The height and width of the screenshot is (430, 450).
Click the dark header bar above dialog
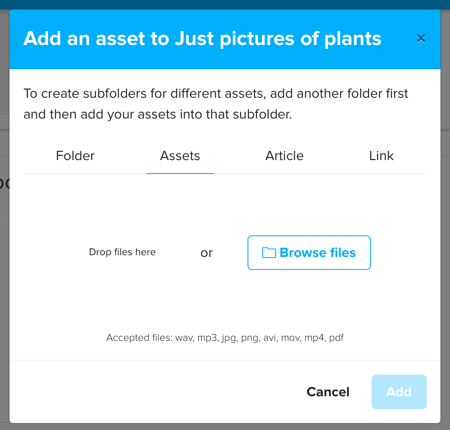[225, 4]
